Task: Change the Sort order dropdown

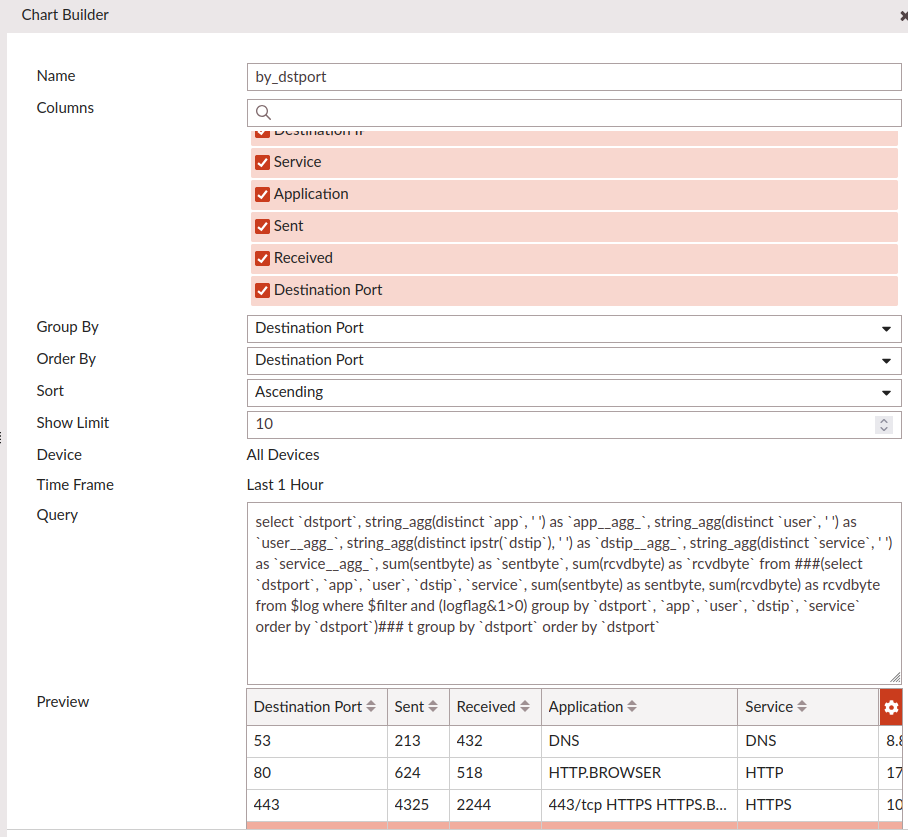Action: click(x=573, y=392)
